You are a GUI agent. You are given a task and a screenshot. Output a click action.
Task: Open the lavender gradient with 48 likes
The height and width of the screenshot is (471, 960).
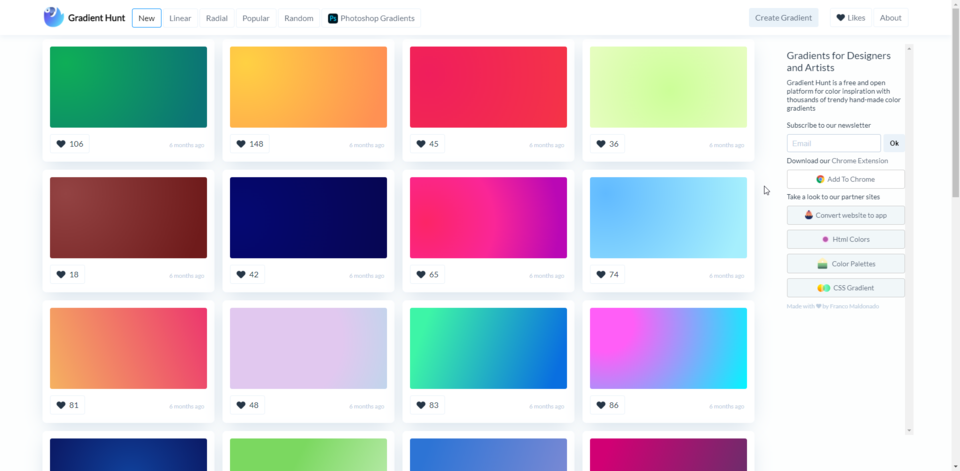tap(309, 348)
